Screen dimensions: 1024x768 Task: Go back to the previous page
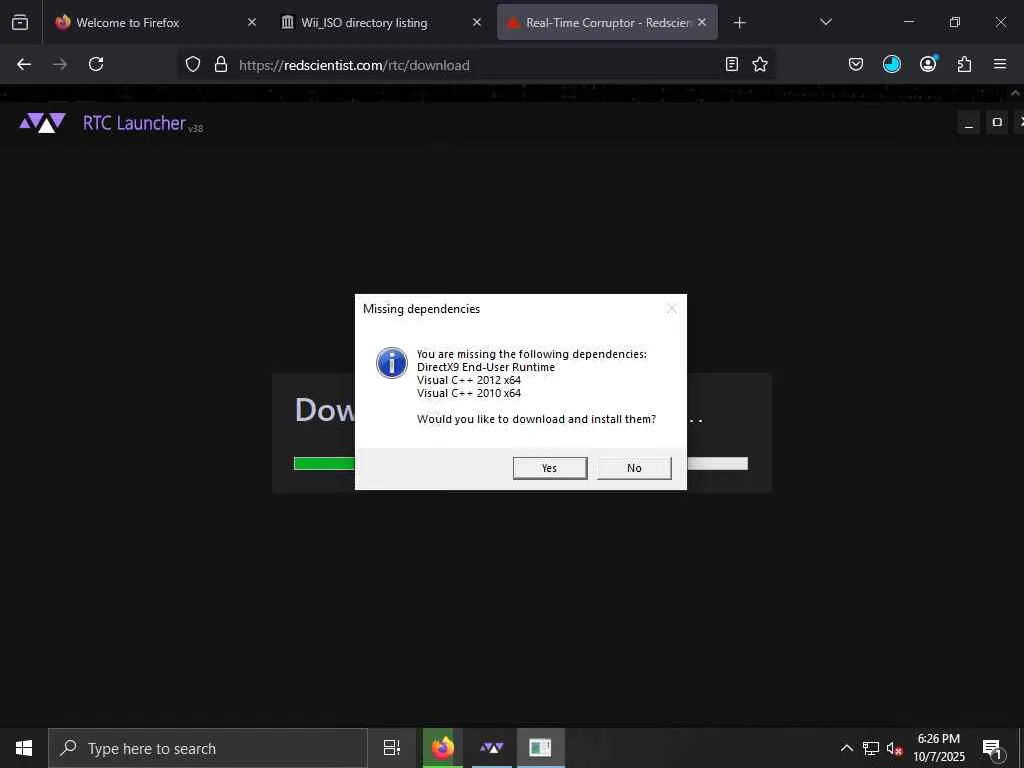pyautogui.click(x=24, y=64)
